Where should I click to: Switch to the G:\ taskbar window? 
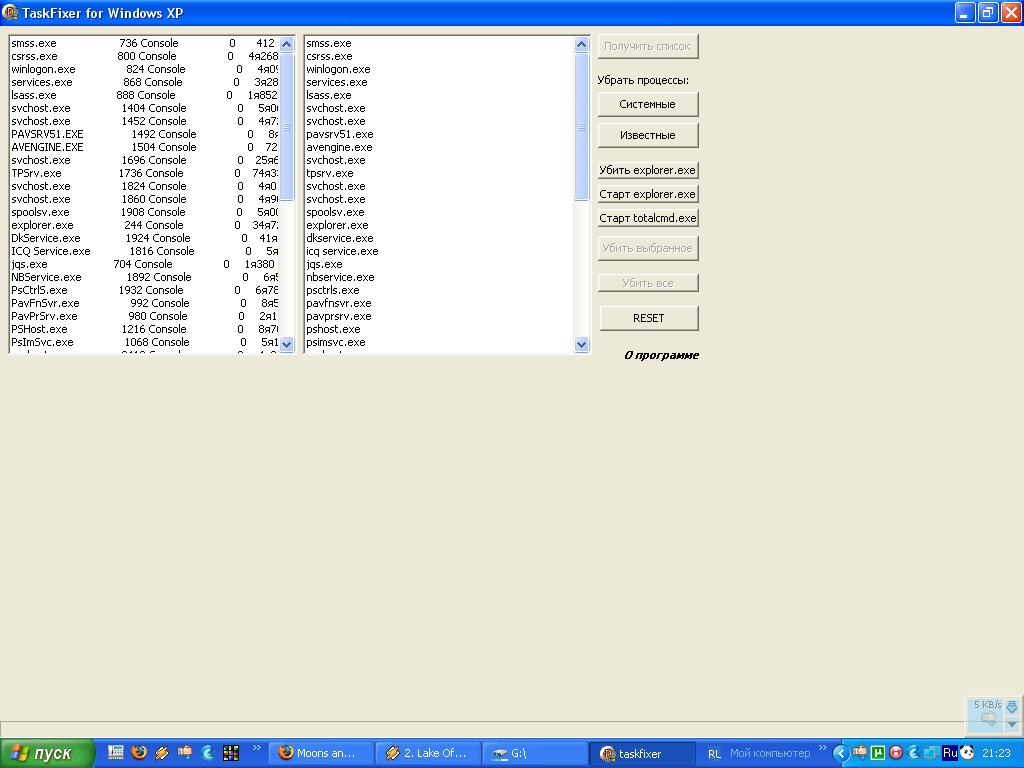(534, 753)
